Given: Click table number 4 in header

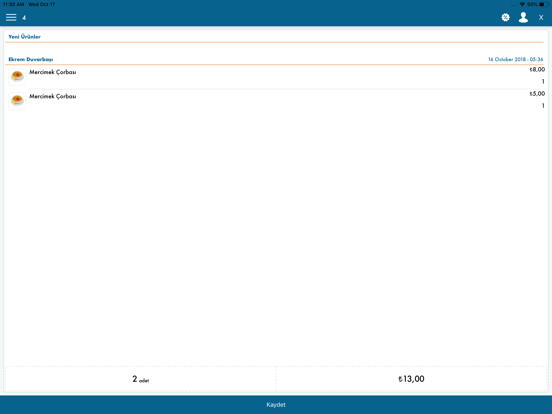Looking at the screenshot, I should tap(24, 18).
